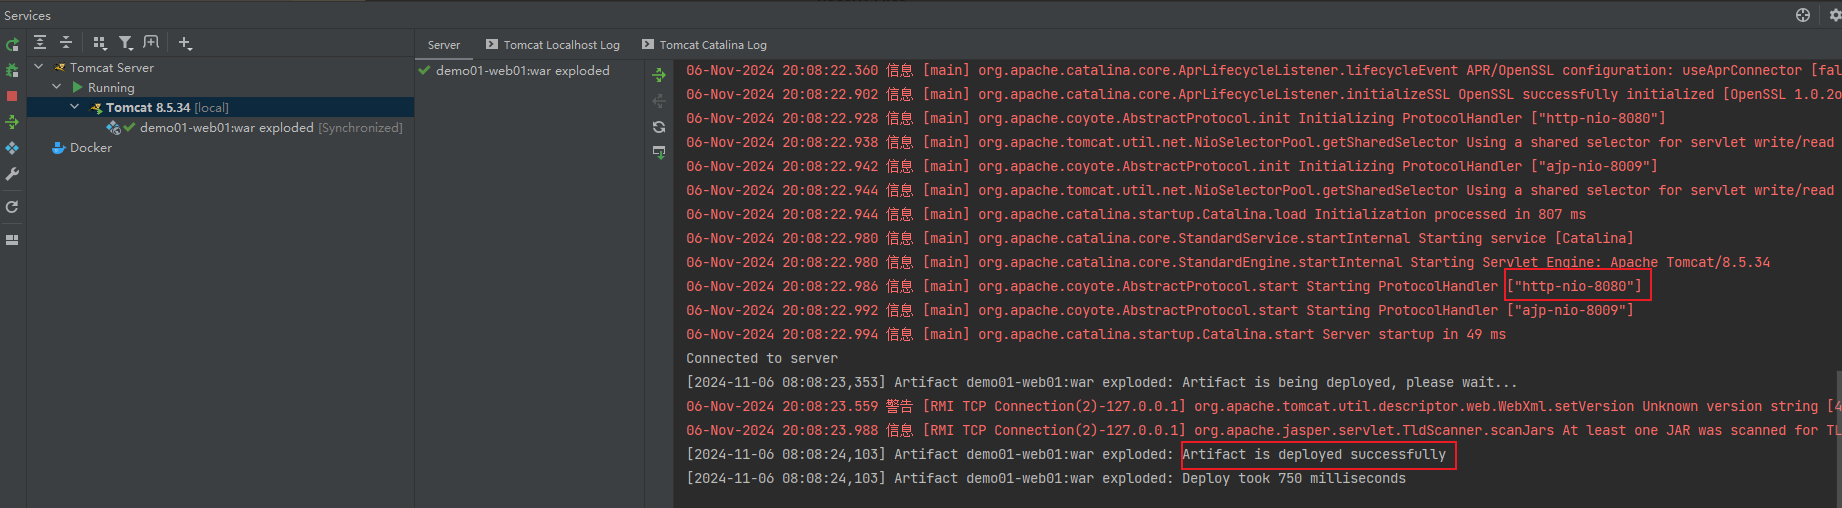The image size is (1842, 508).
Task: Collapse all services in the tree
Action: (x=66, y=43)
